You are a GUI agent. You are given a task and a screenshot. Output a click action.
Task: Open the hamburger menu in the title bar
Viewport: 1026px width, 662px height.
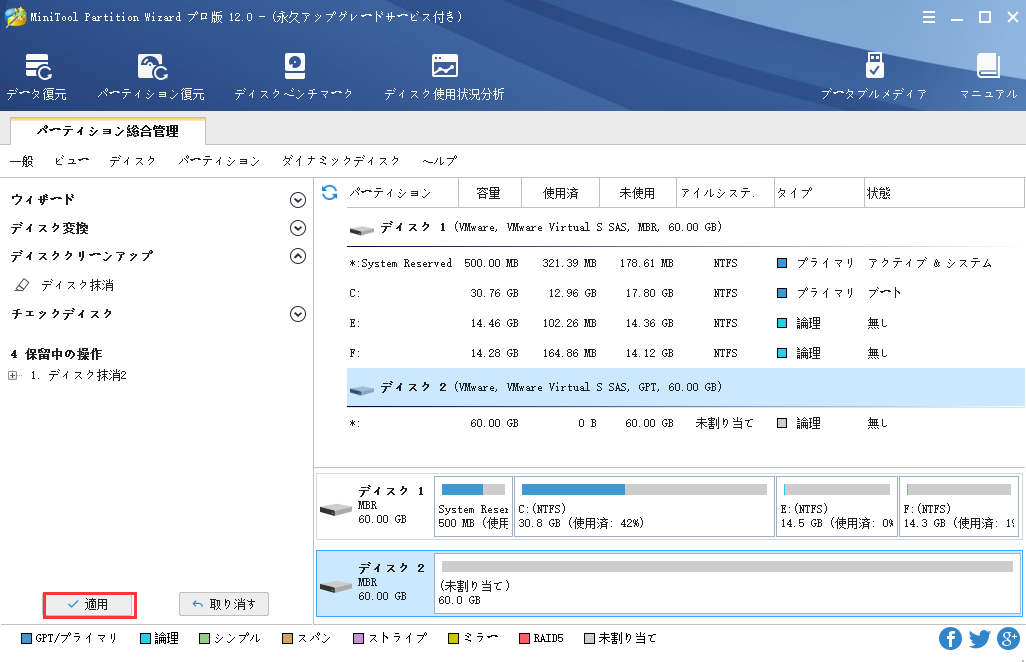(929, 16)
